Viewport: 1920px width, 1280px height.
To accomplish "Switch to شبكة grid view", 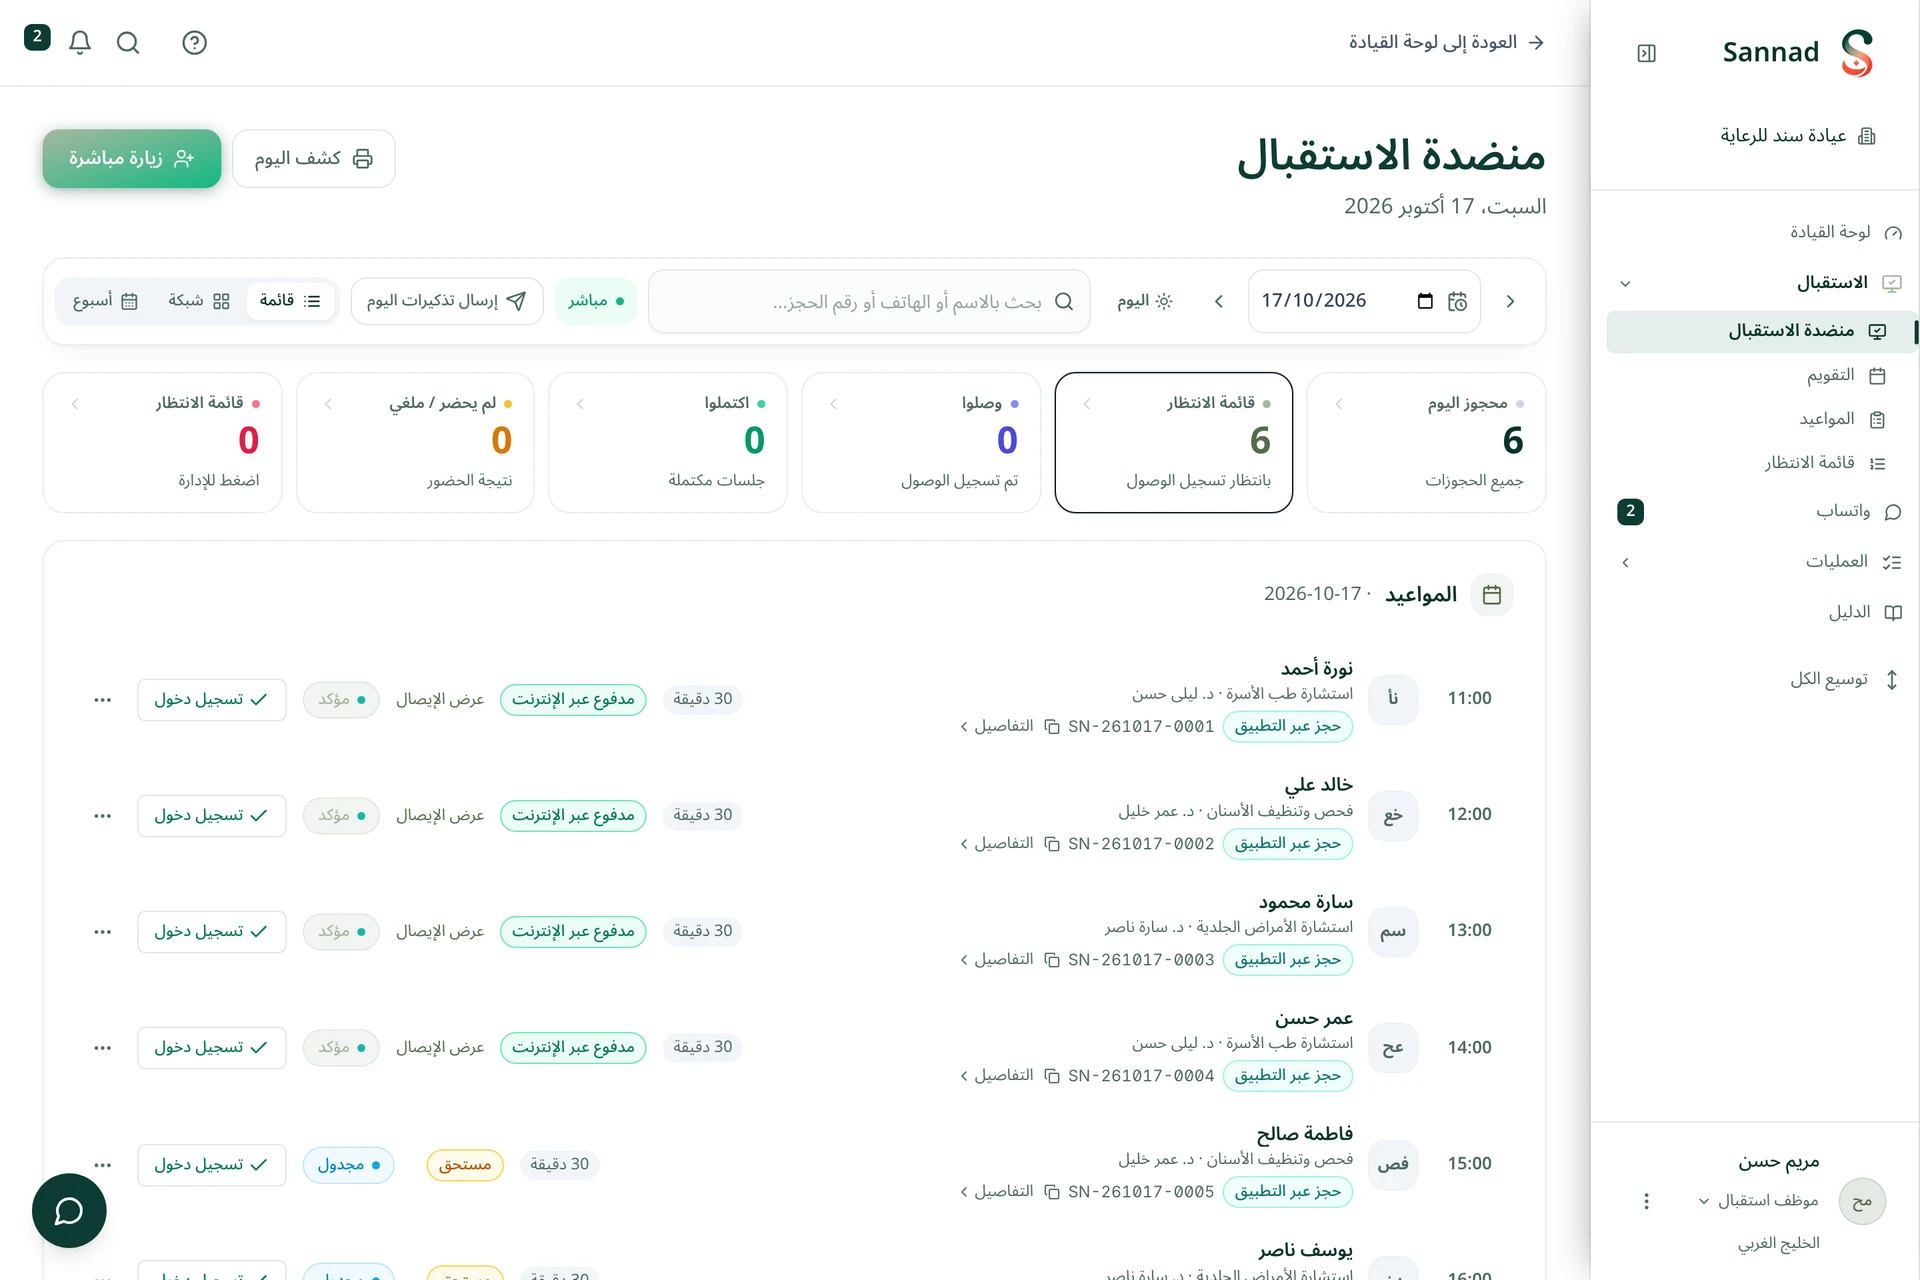I will [x=199, y=301].
